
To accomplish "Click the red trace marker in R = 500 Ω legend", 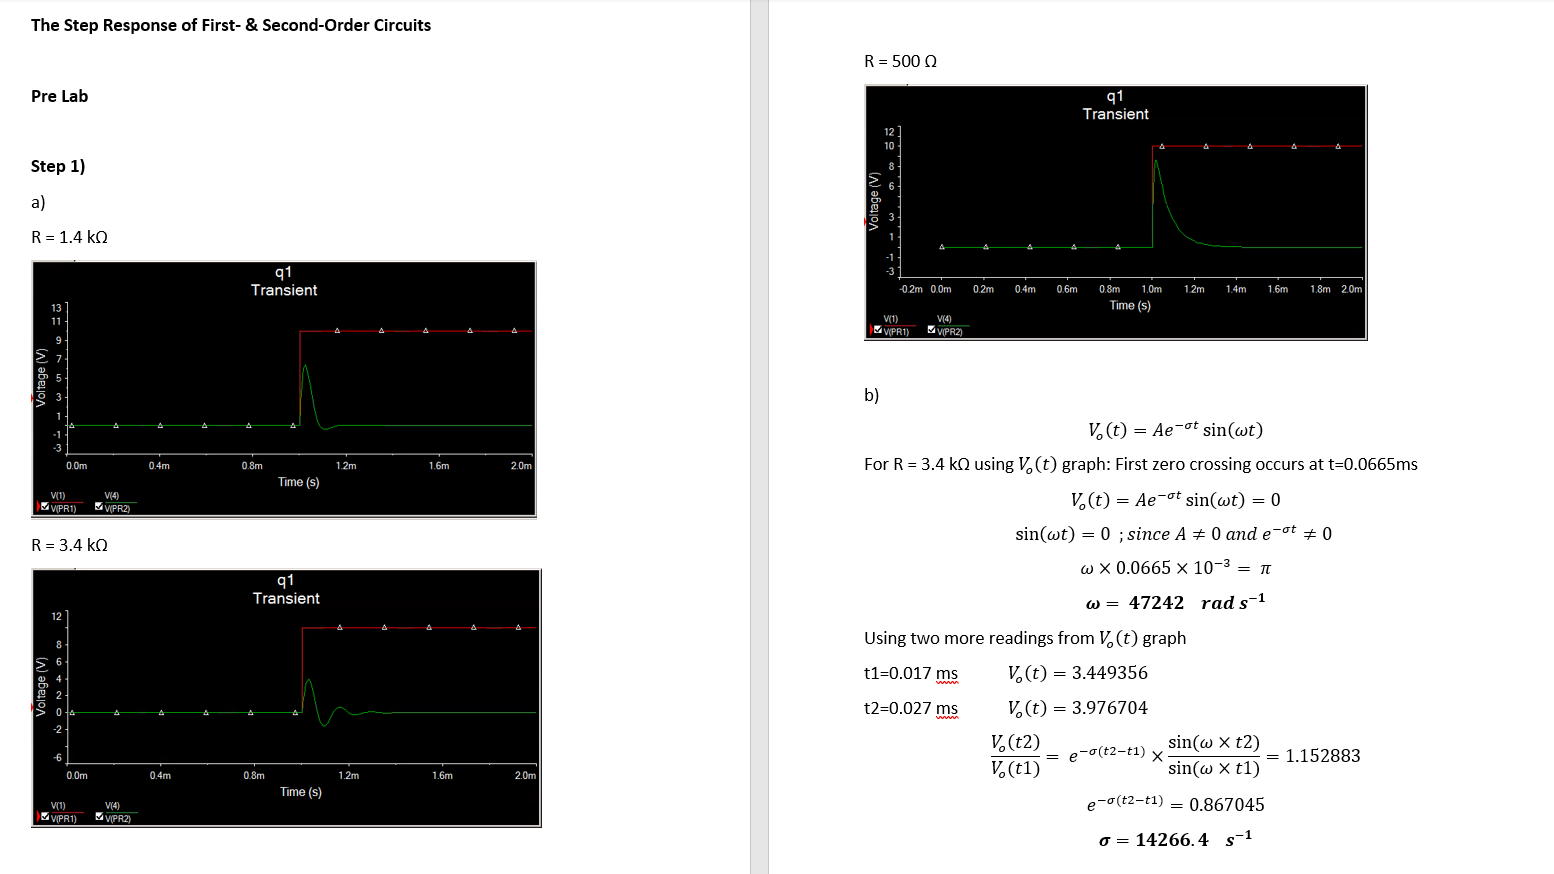I will coord(870,330).
